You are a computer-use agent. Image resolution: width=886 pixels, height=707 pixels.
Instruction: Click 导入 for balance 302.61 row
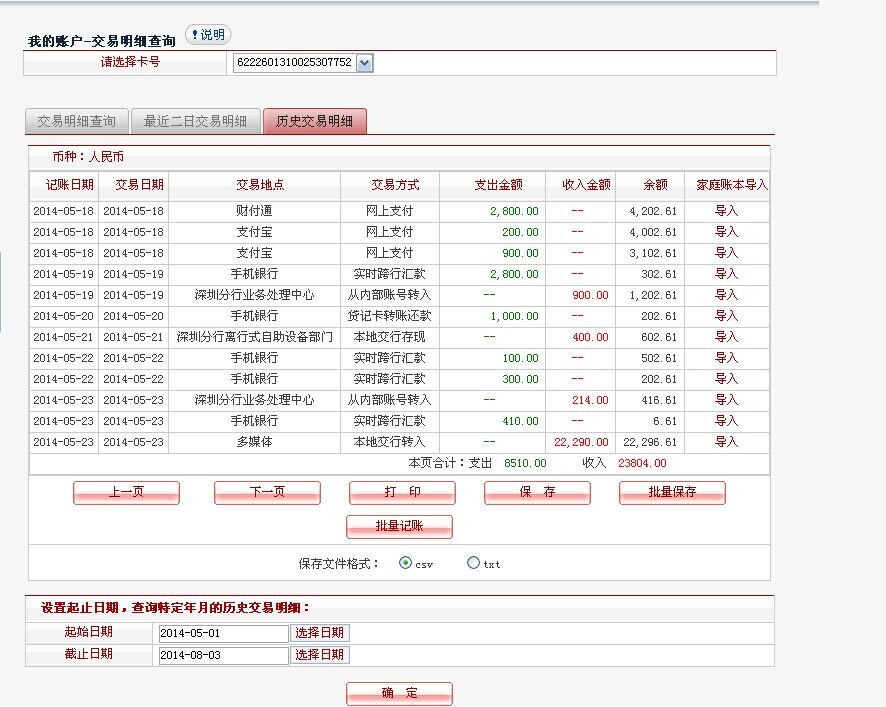pos(727,274)
